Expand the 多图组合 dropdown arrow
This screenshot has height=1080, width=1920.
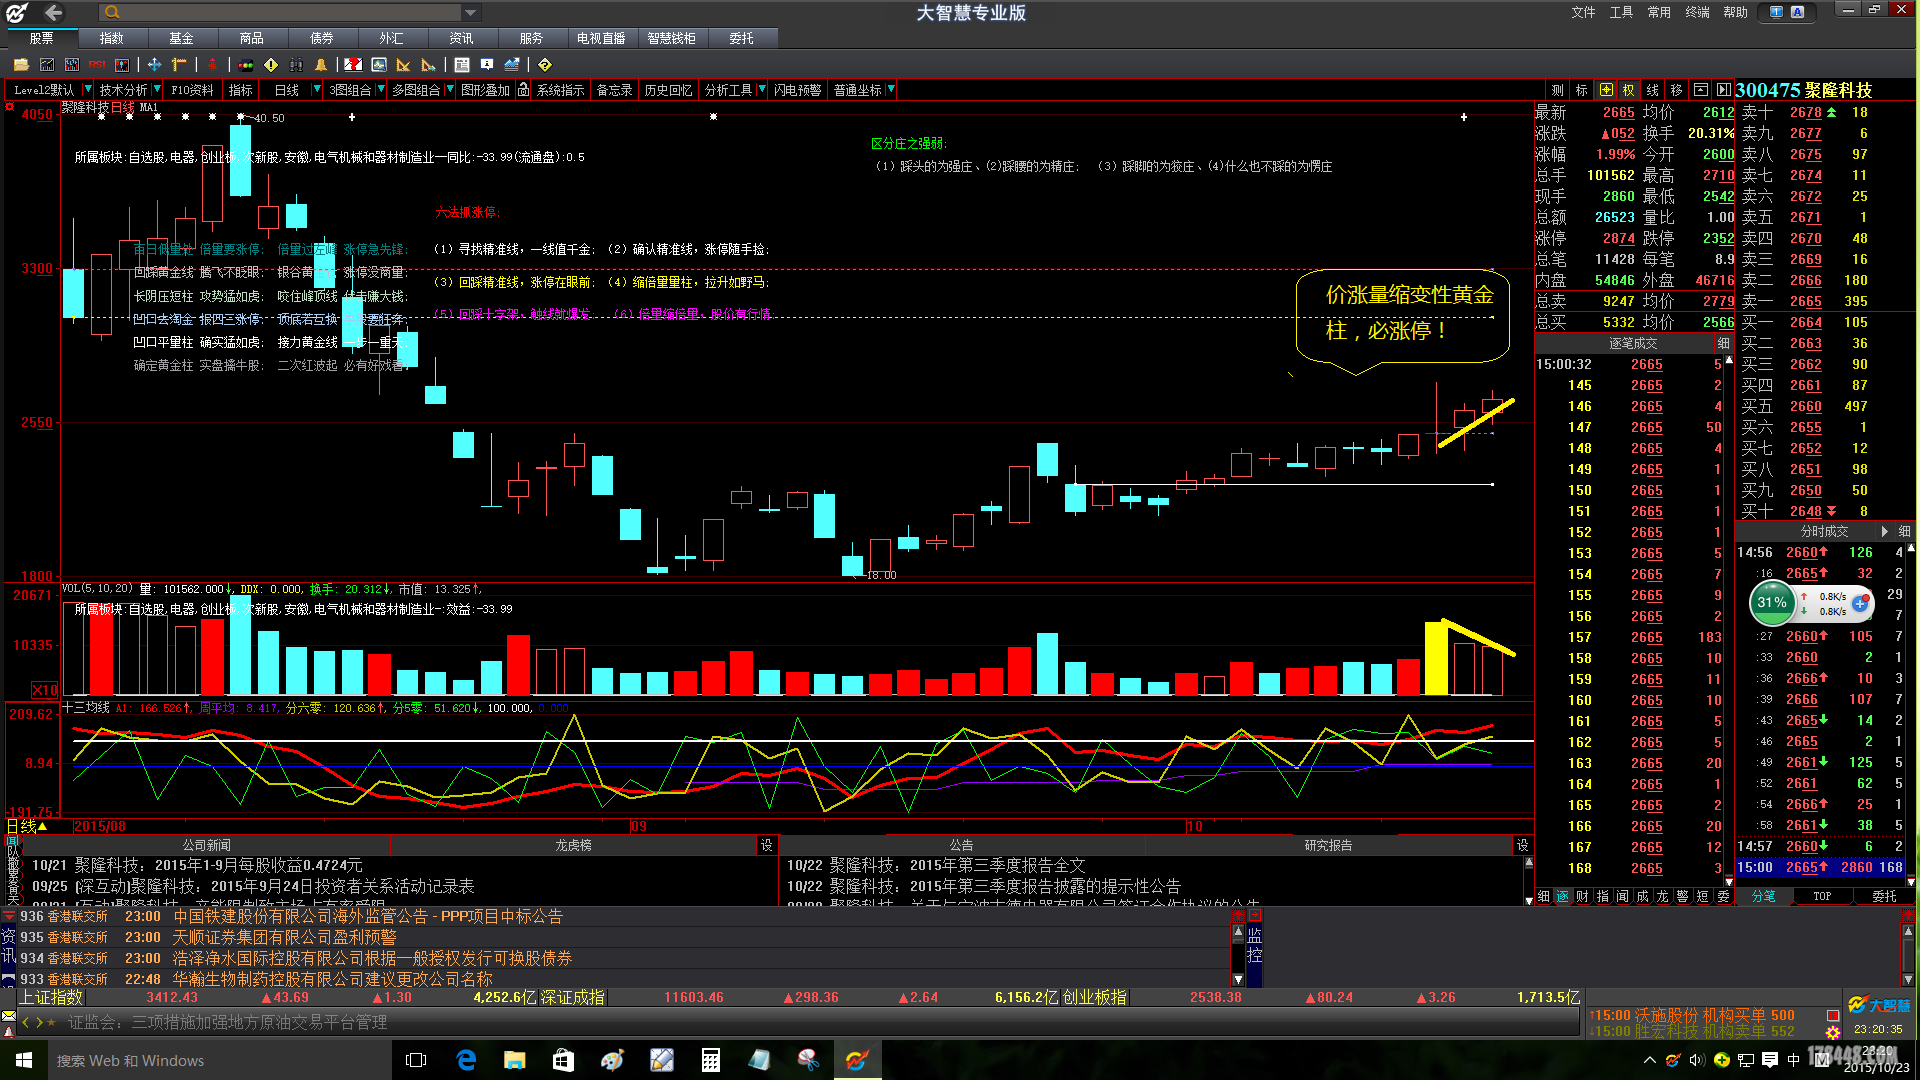coord(449,90)
